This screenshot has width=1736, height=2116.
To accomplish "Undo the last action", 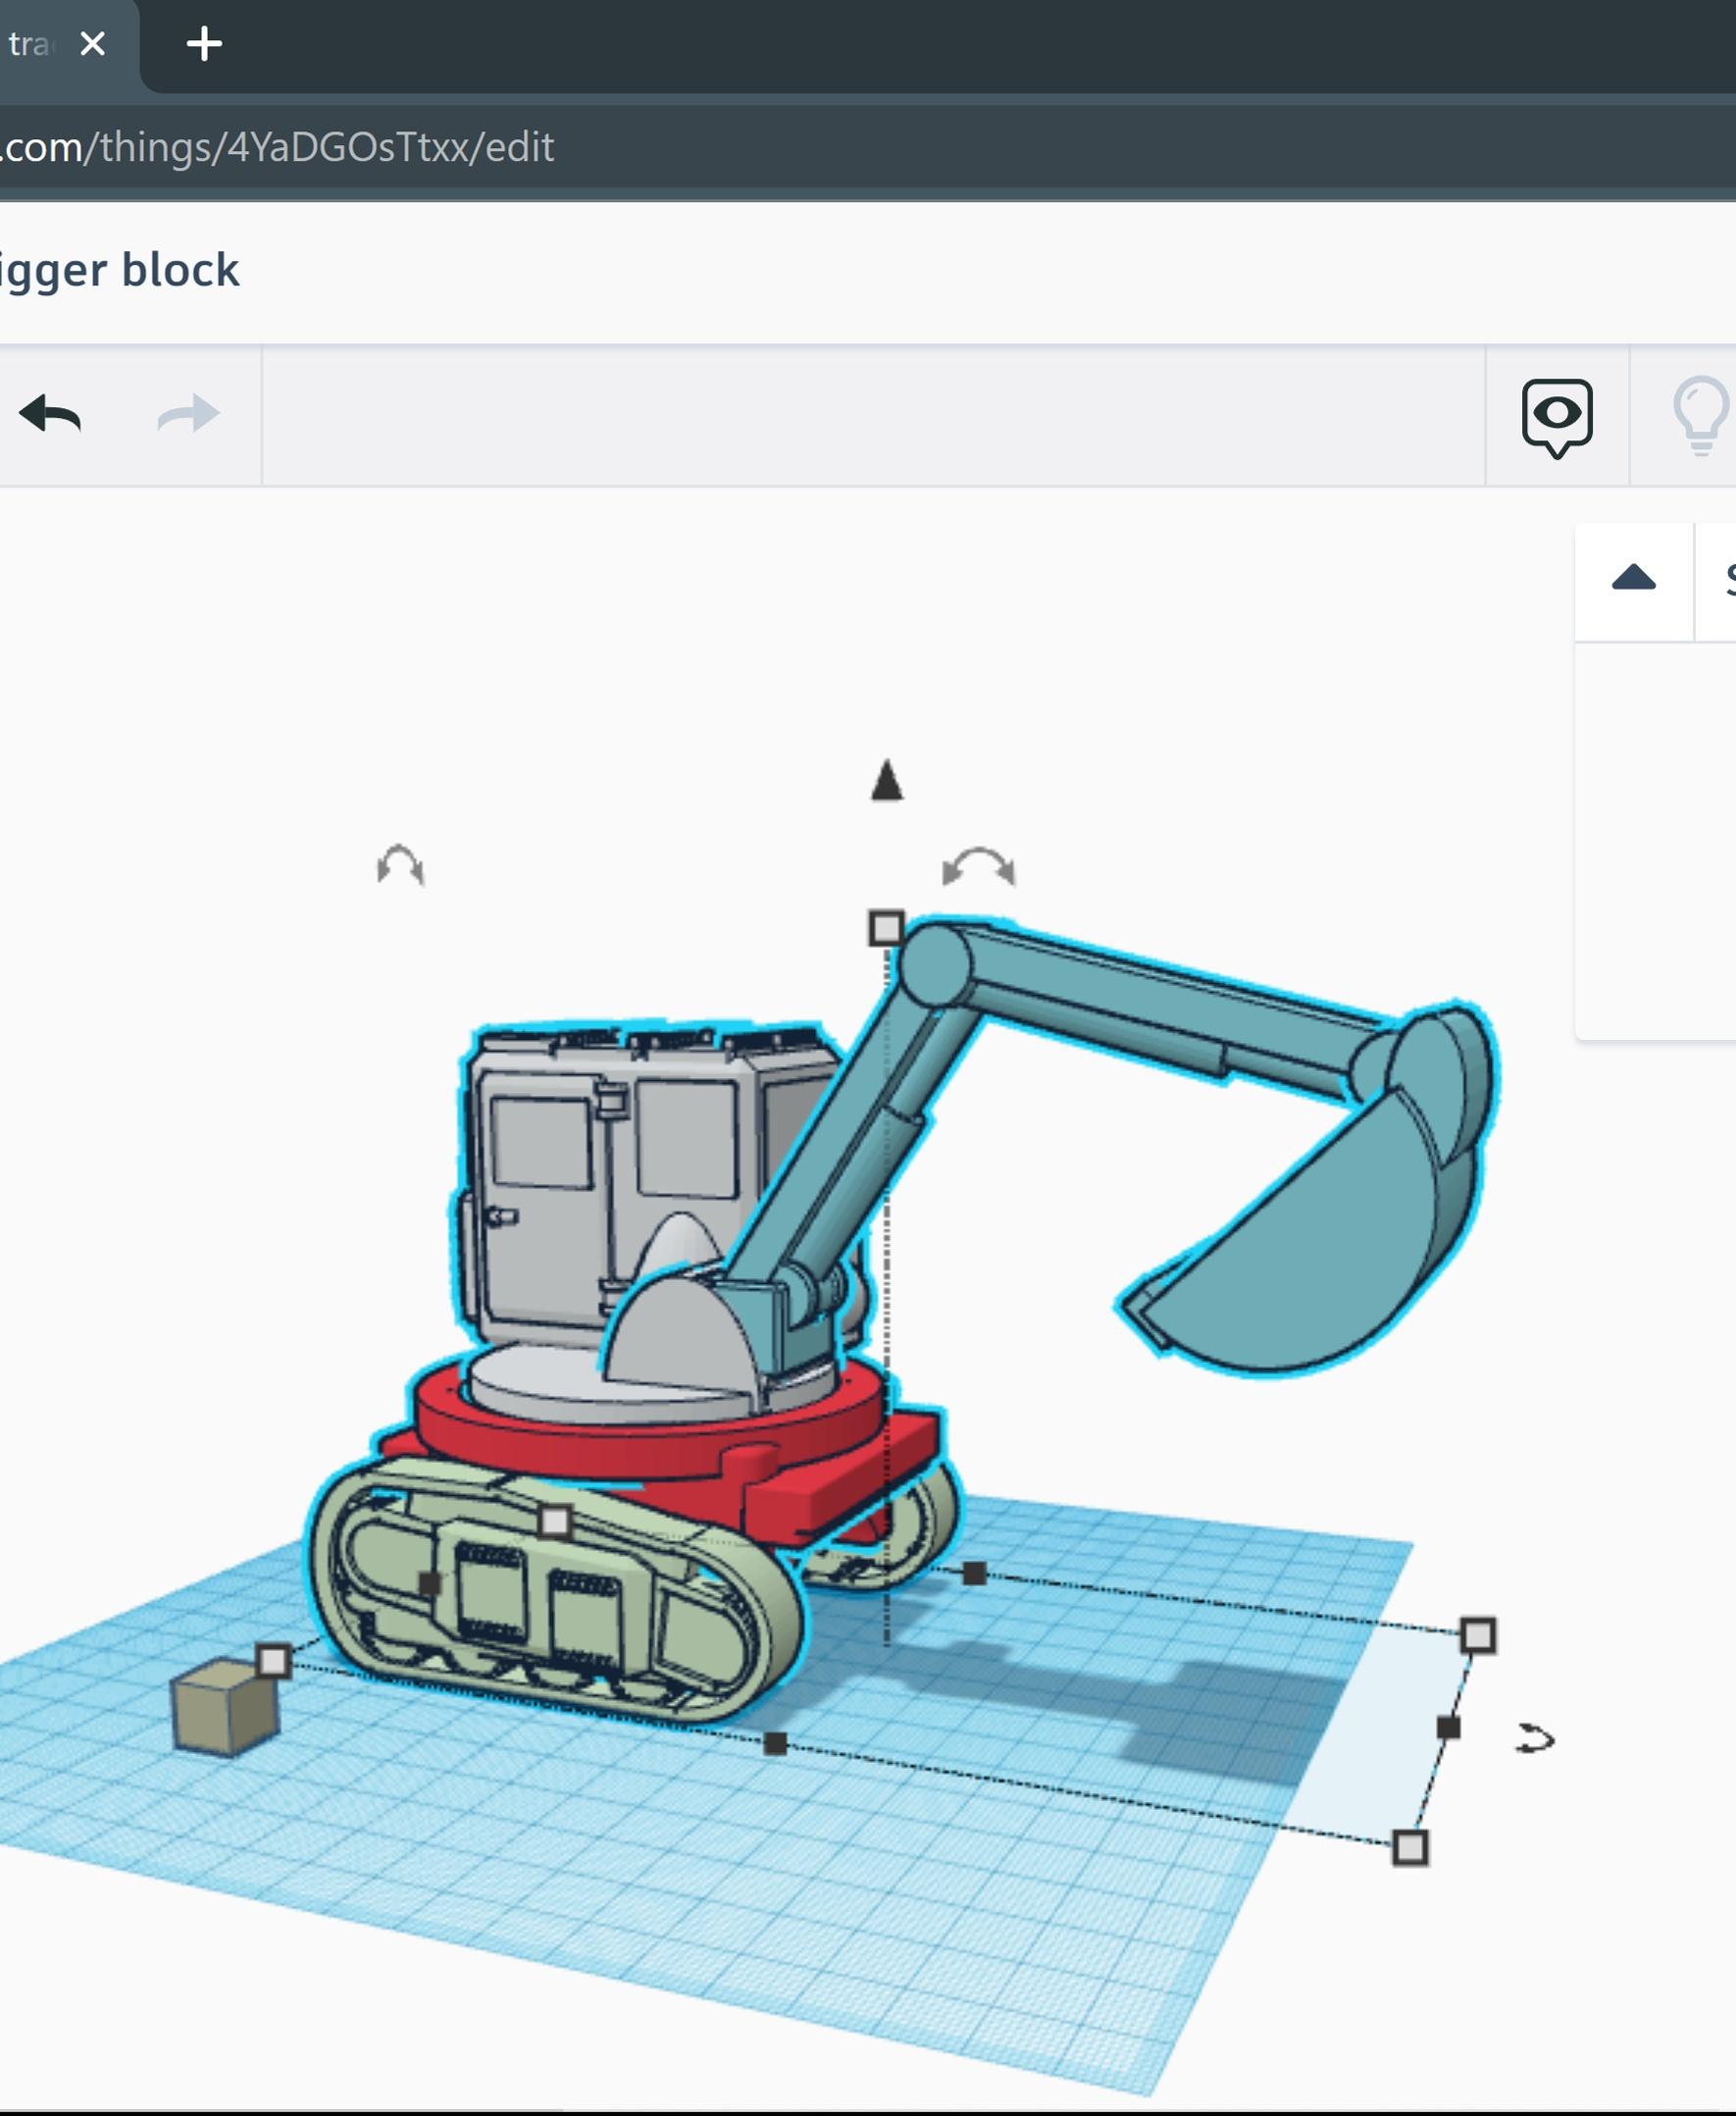I will pyautogui.click(x=50, y=414).
